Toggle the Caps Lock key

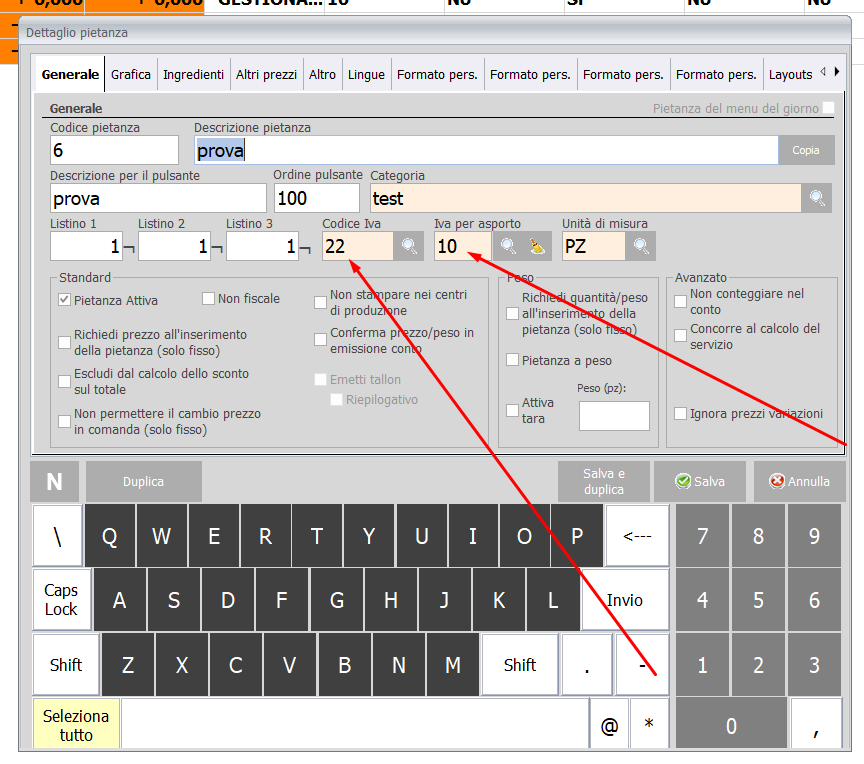[x=61, y=599]
